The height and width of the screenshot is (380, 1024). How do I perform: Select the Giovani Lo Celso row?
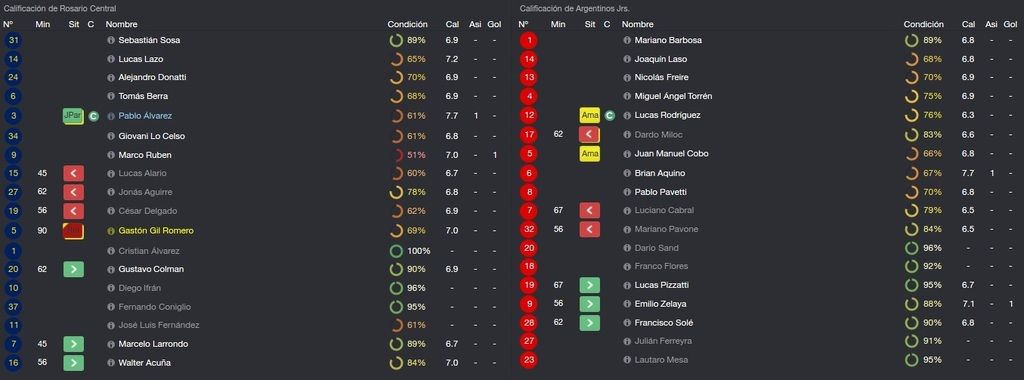coord(255,136)
